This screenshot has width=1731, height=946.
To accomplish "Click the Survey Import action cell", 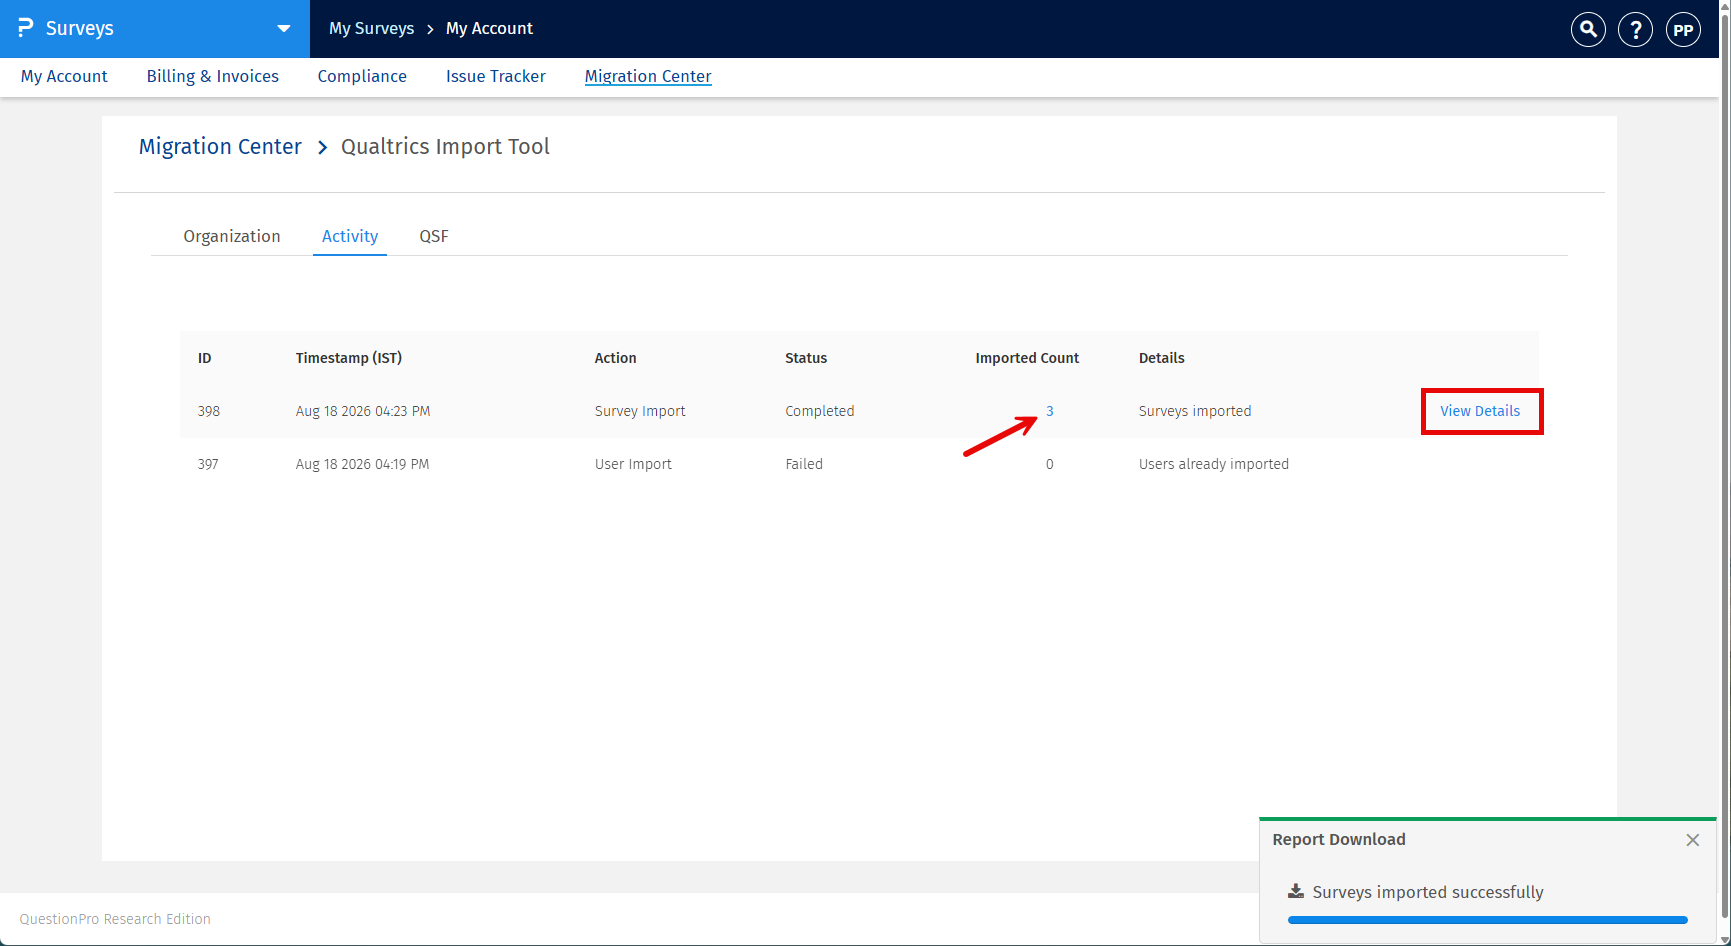I will click(640, 411).
